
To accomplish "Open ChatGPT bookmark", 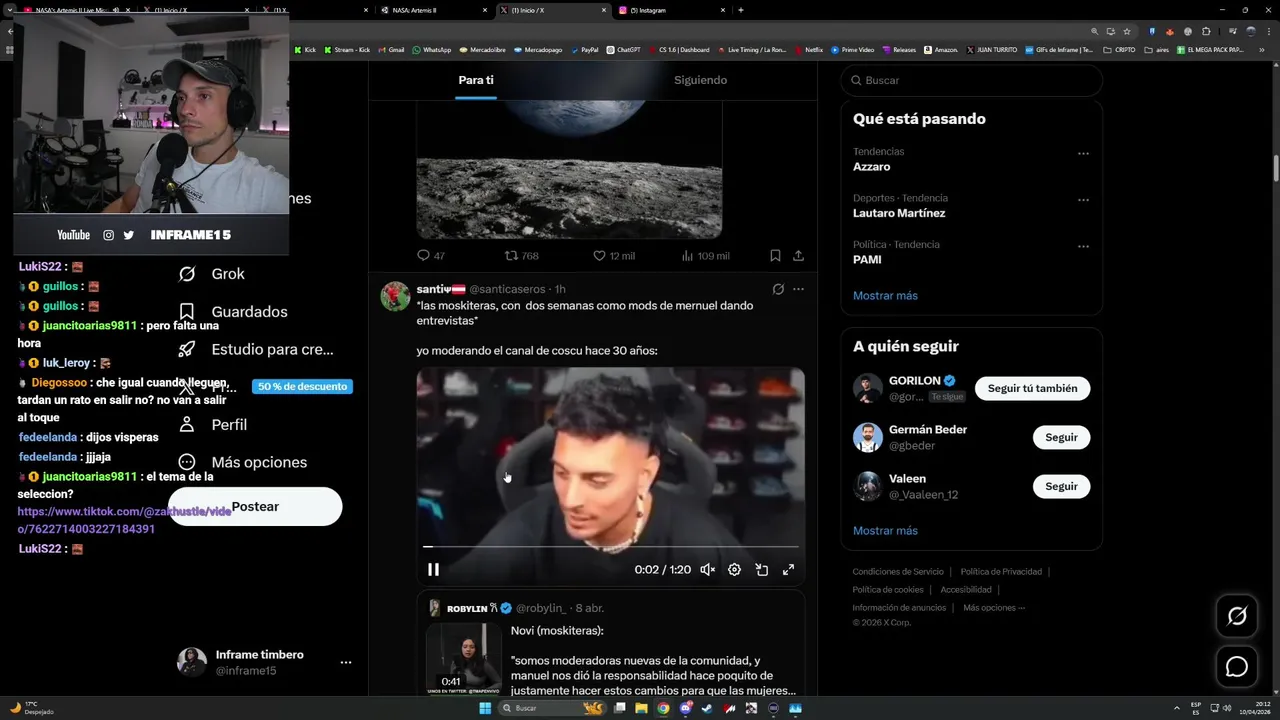I will (x=624, y=49).
